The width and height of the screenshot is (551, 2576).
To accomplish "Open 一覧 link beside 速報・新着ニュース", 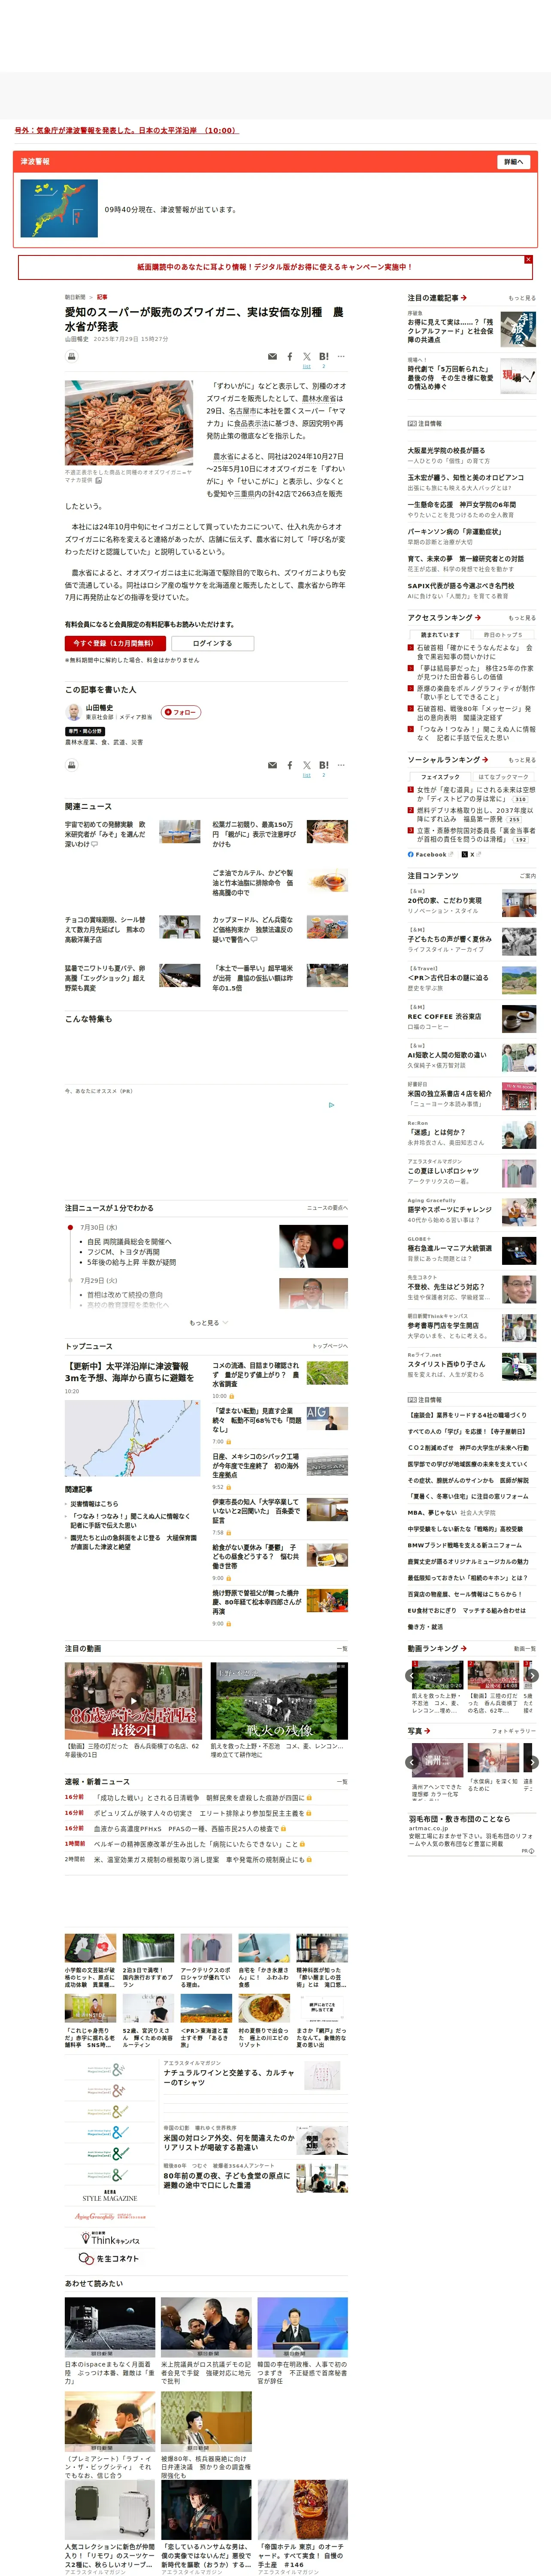I will click(342, 1782).
